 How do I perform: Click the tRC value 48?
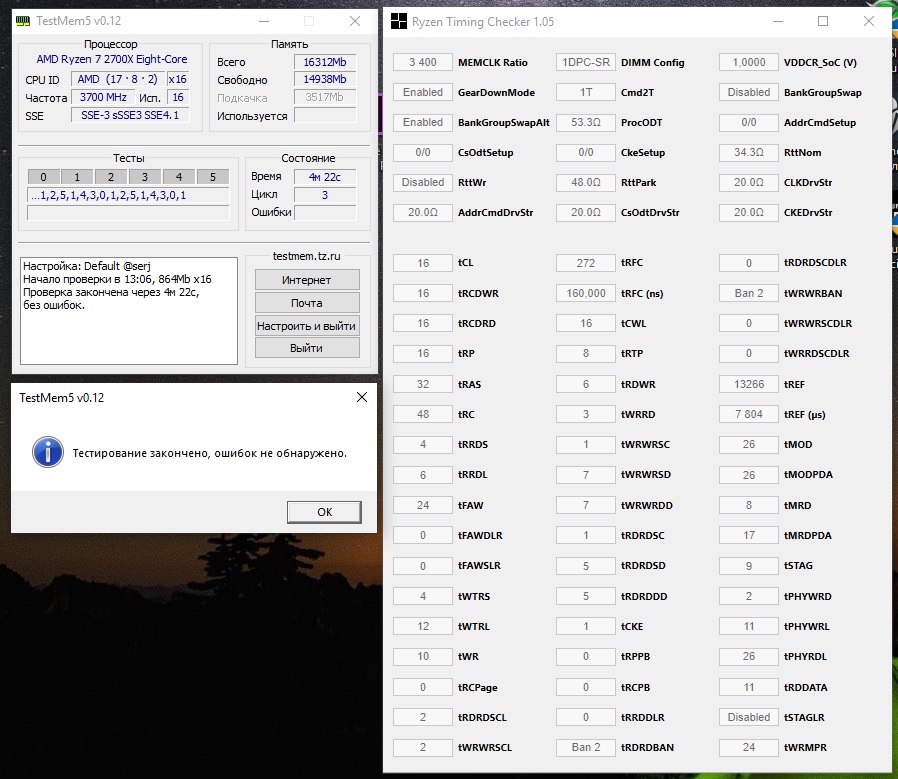[423, 414]
